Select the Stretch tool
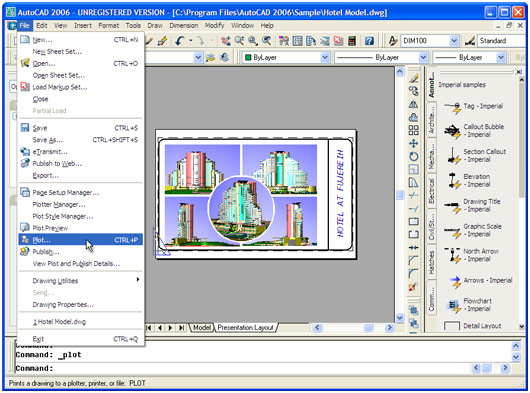530x393 pixels. (x=414, y=183)
